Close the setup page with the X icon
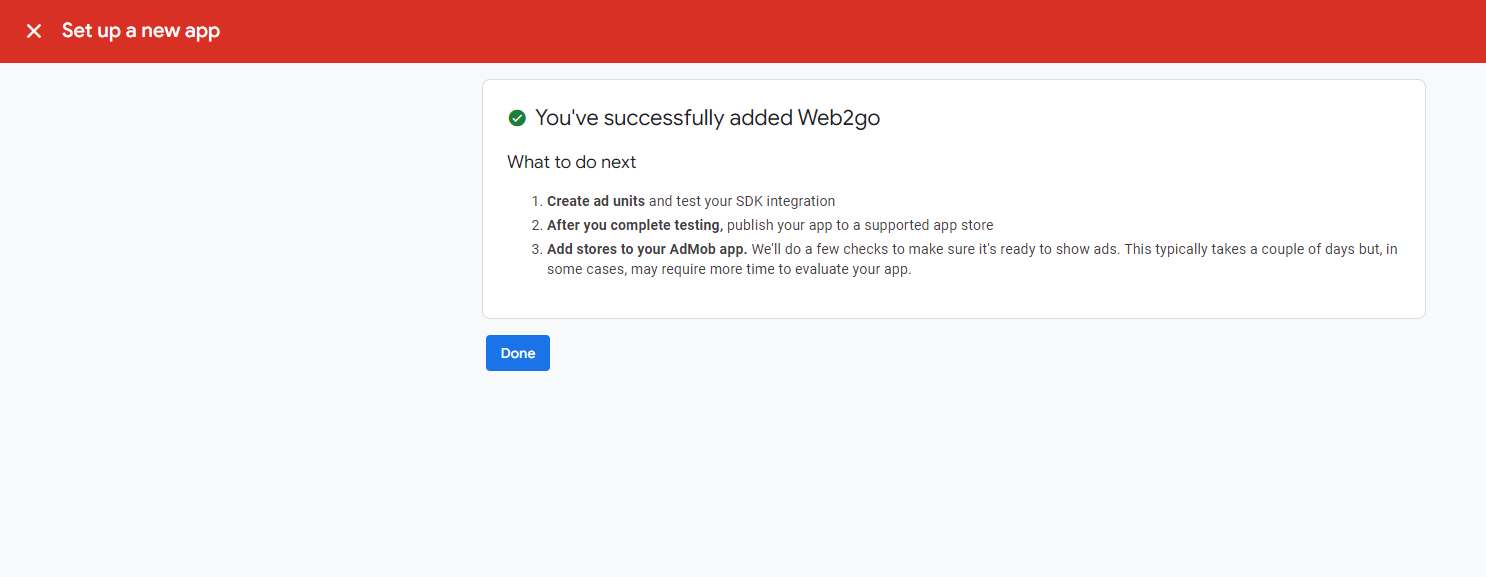Viewport: 1486px width, 577px height. click(x=34, y=31)
